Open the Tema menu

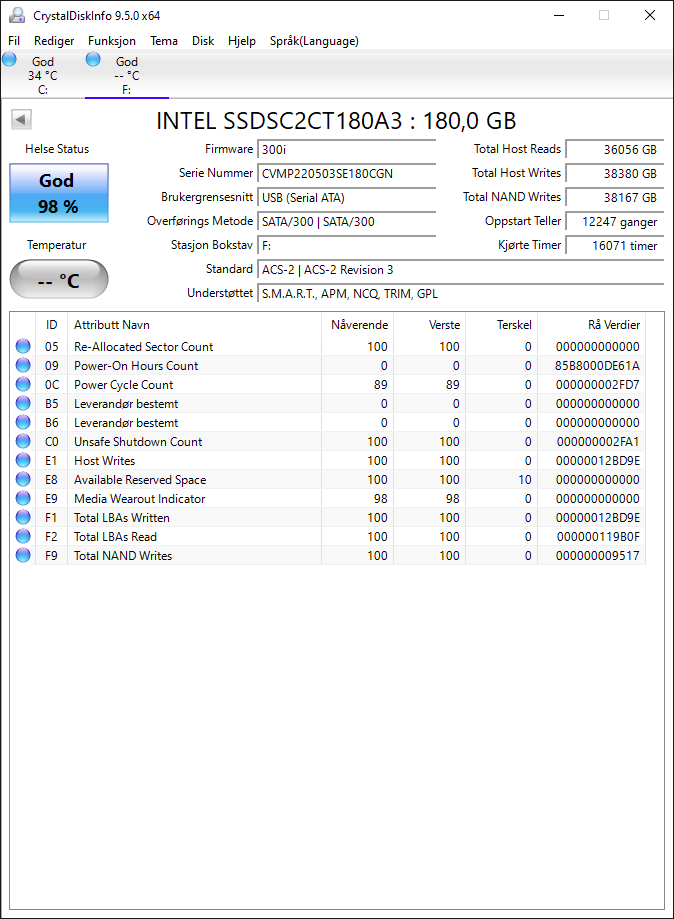(164, 41)
